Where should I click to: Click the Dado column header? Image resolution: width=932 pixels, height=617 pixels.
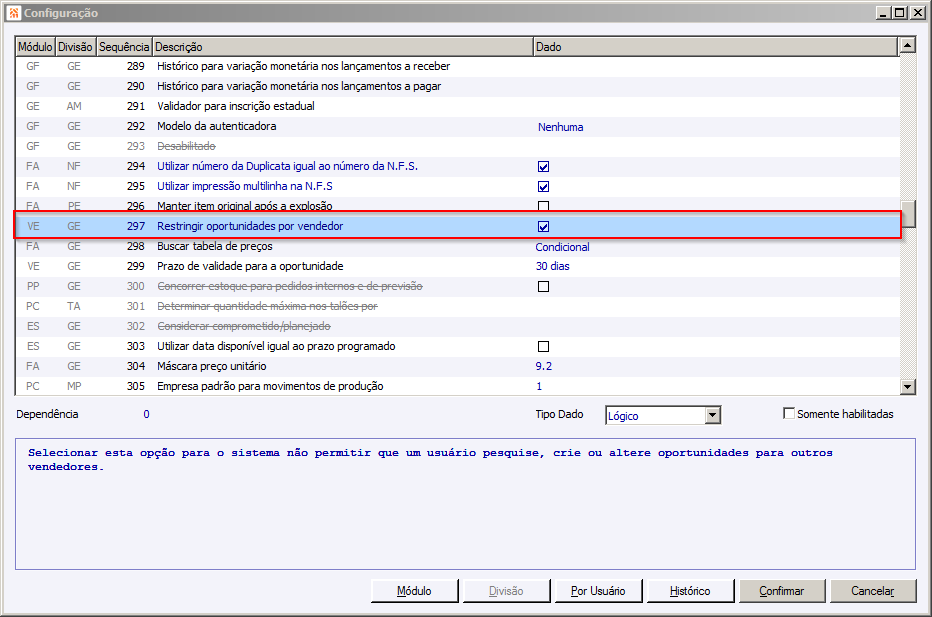coord(716,47)
